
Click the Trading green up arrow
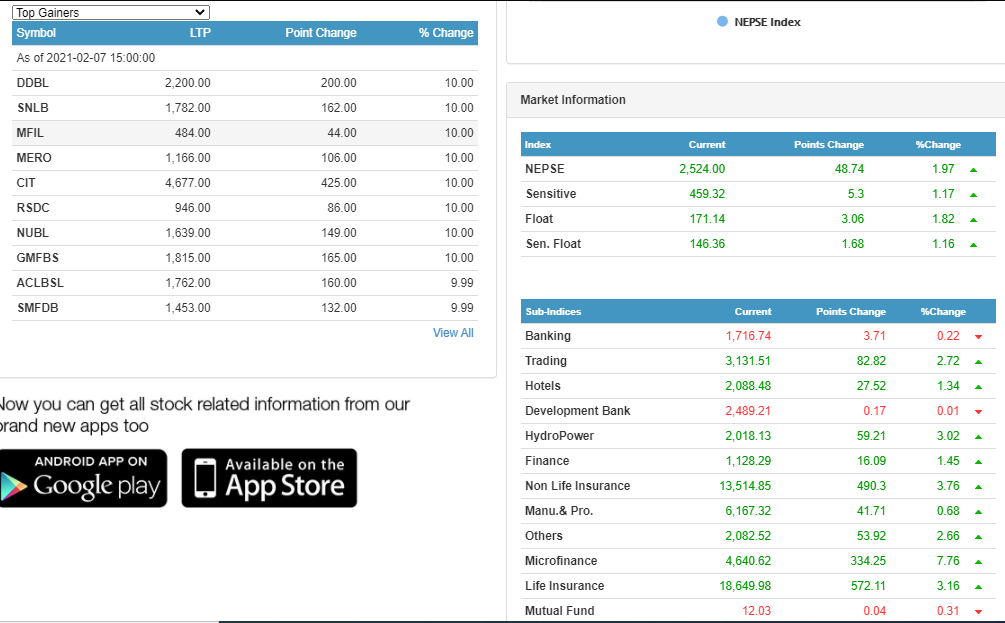979,361
